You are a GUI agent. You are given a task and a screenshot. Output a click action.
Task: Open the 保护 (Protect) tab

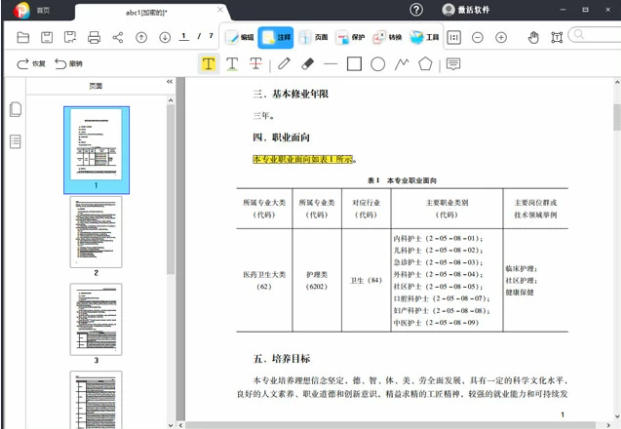tap(350, 38)
